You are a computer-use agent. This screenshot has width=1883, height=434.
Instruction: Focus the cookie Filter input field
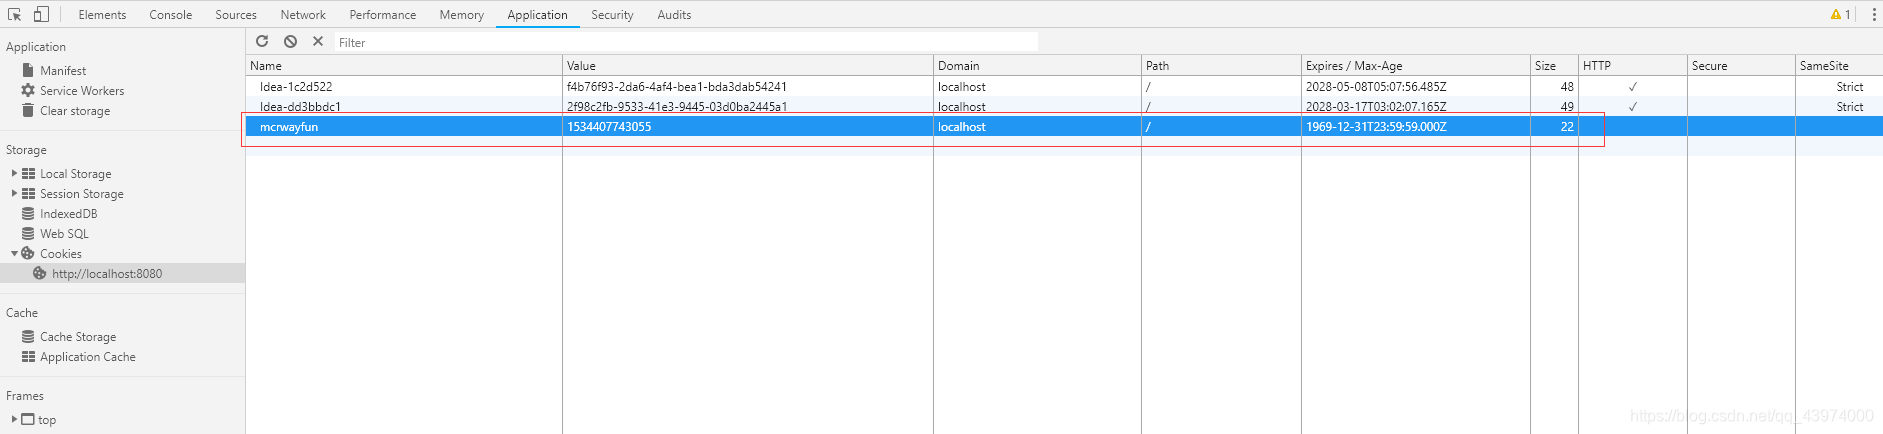pos(686,42)
